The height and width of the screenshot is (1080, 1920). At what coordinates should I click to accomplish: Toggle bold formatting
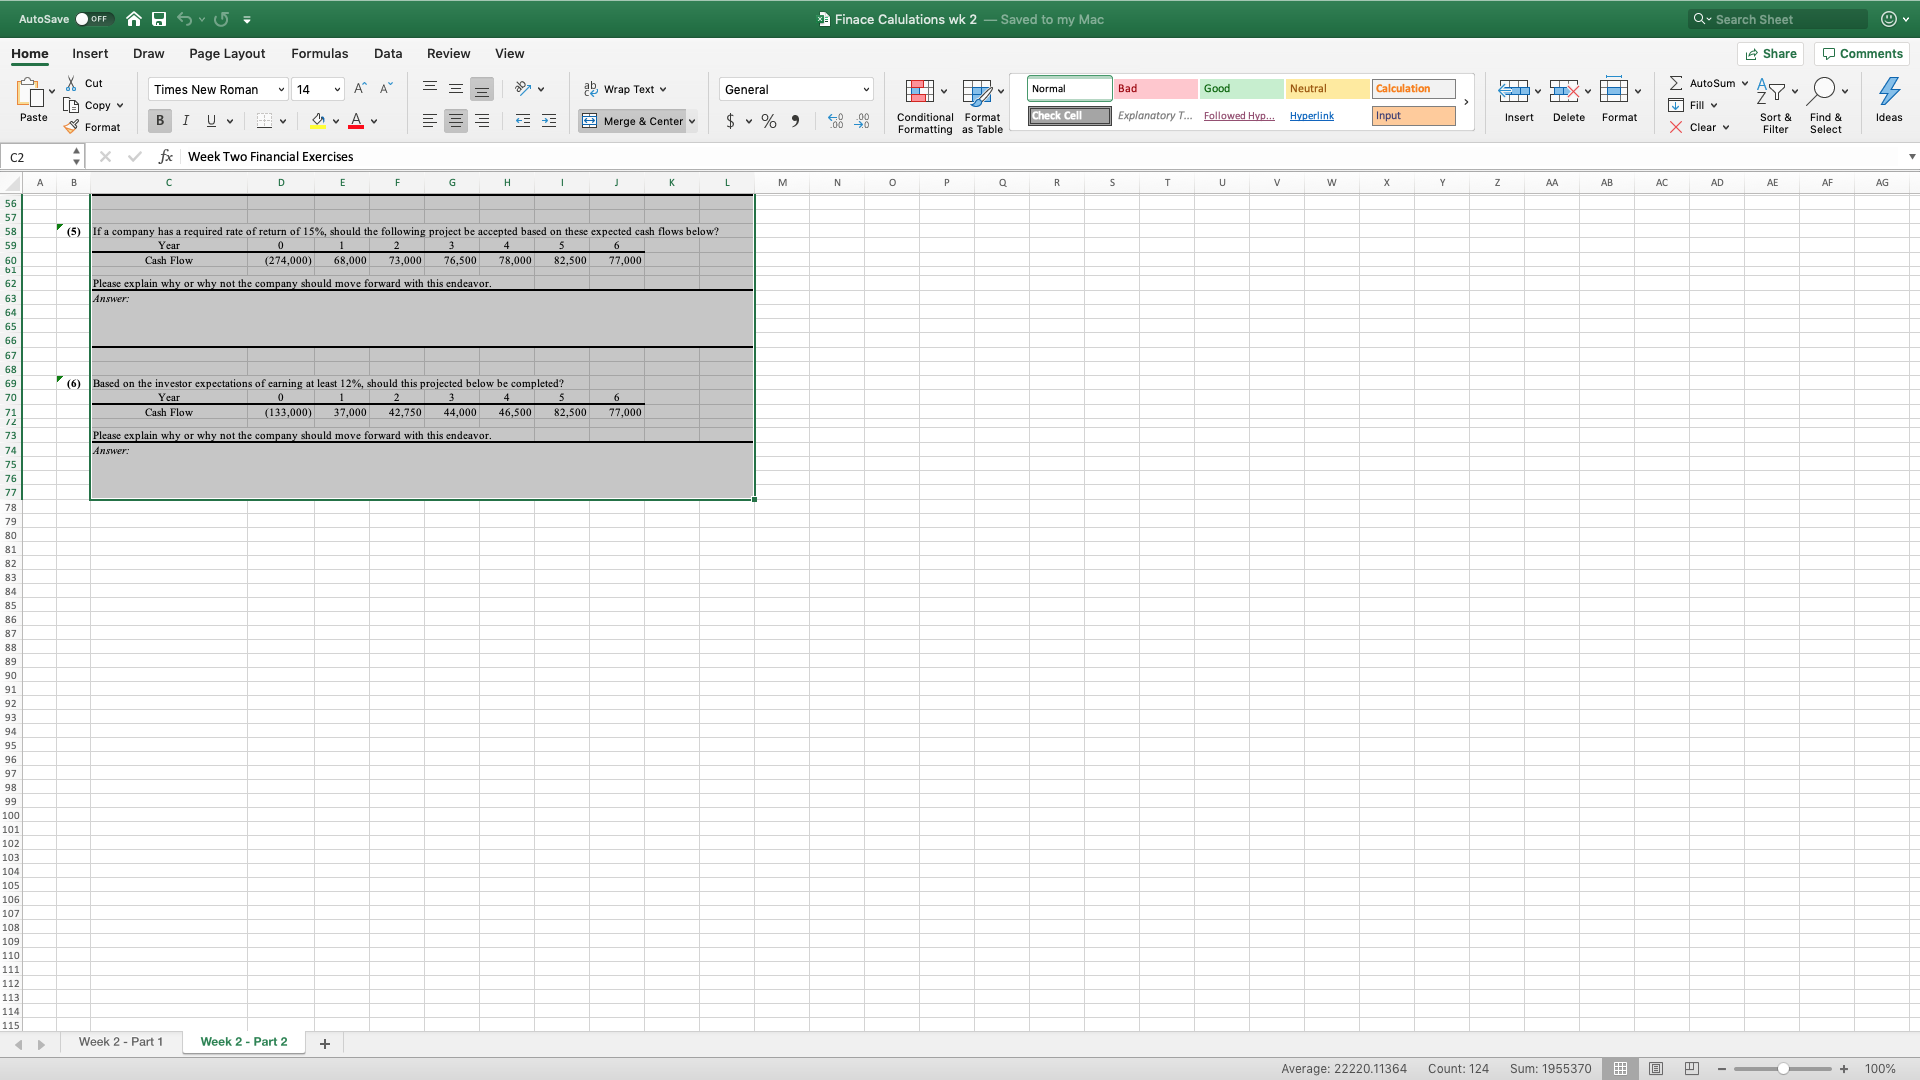pyautogui.click(x=158, y=120)
